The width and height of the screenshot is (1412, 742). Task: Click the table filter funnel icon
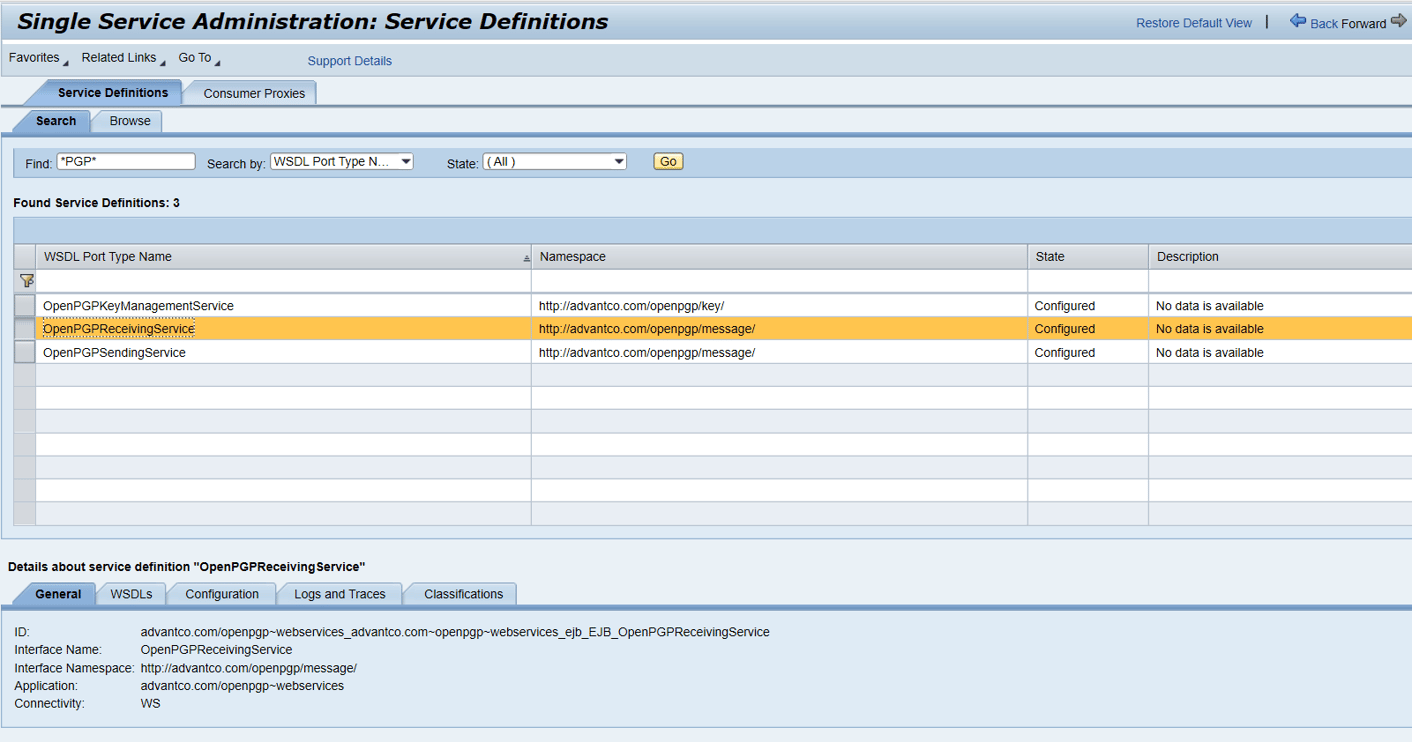[26, 281]
